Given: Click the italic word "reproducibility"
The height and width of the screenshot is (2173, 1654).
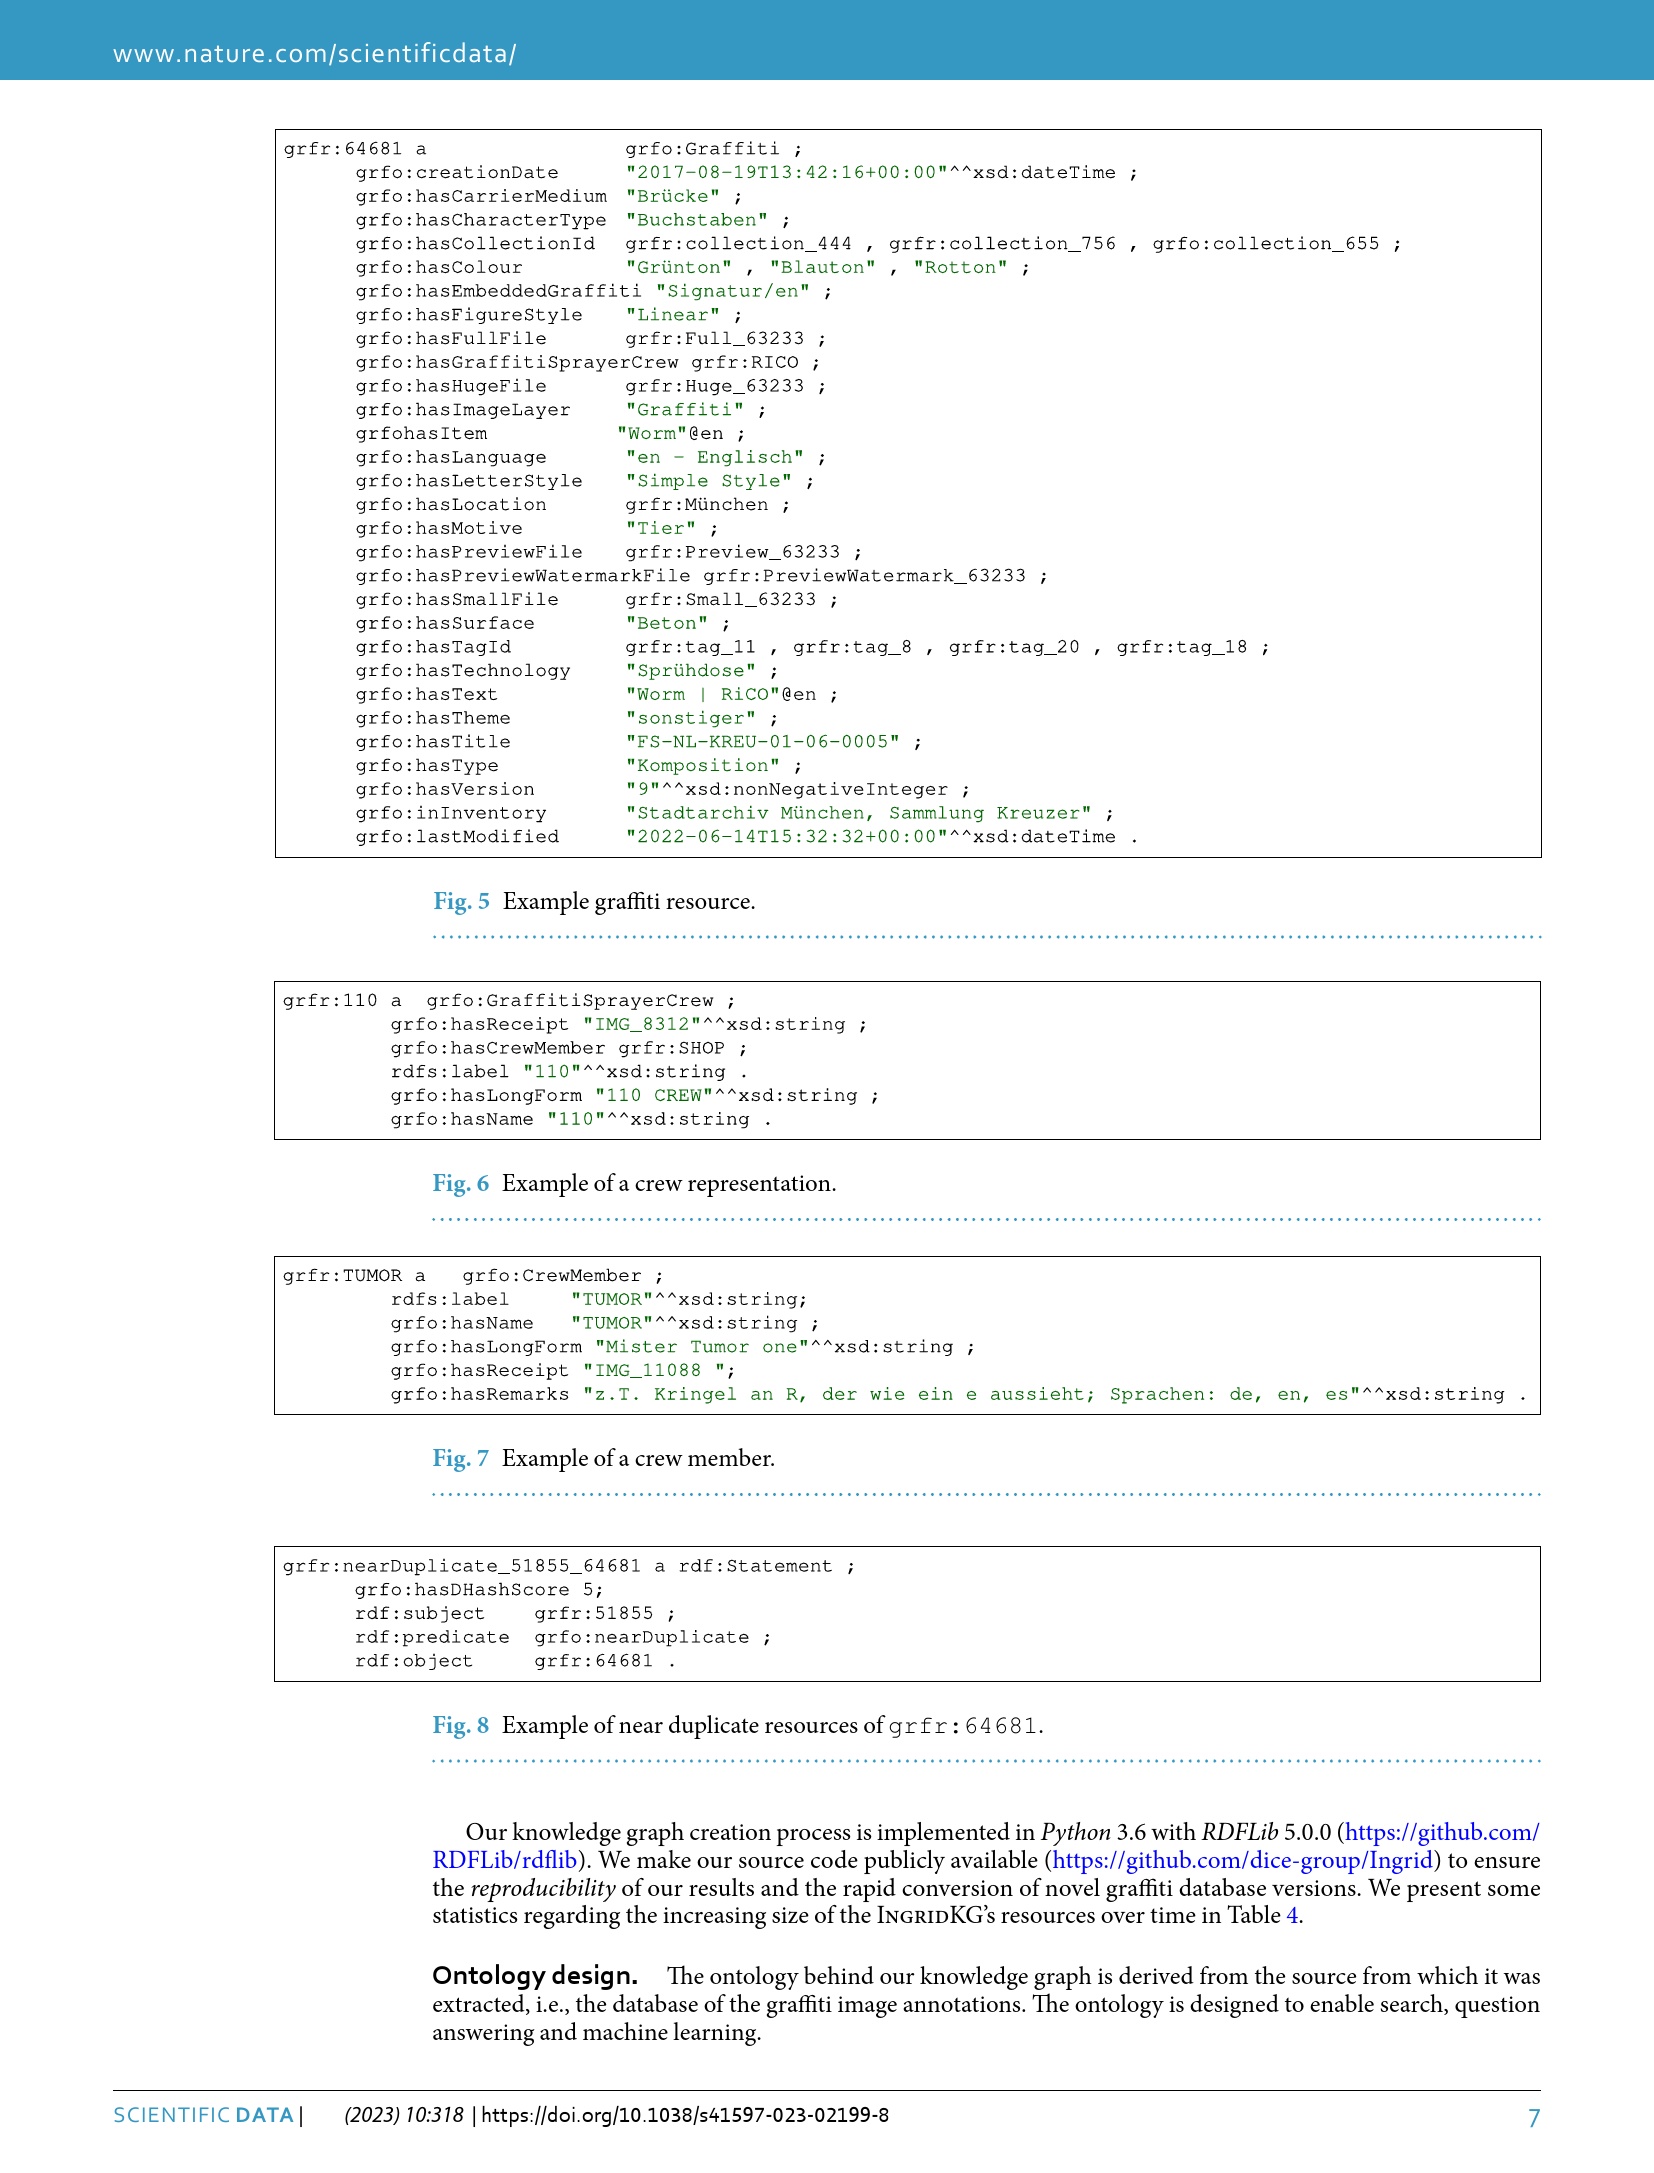Looking at the screenshot, I should [542, 1888].
